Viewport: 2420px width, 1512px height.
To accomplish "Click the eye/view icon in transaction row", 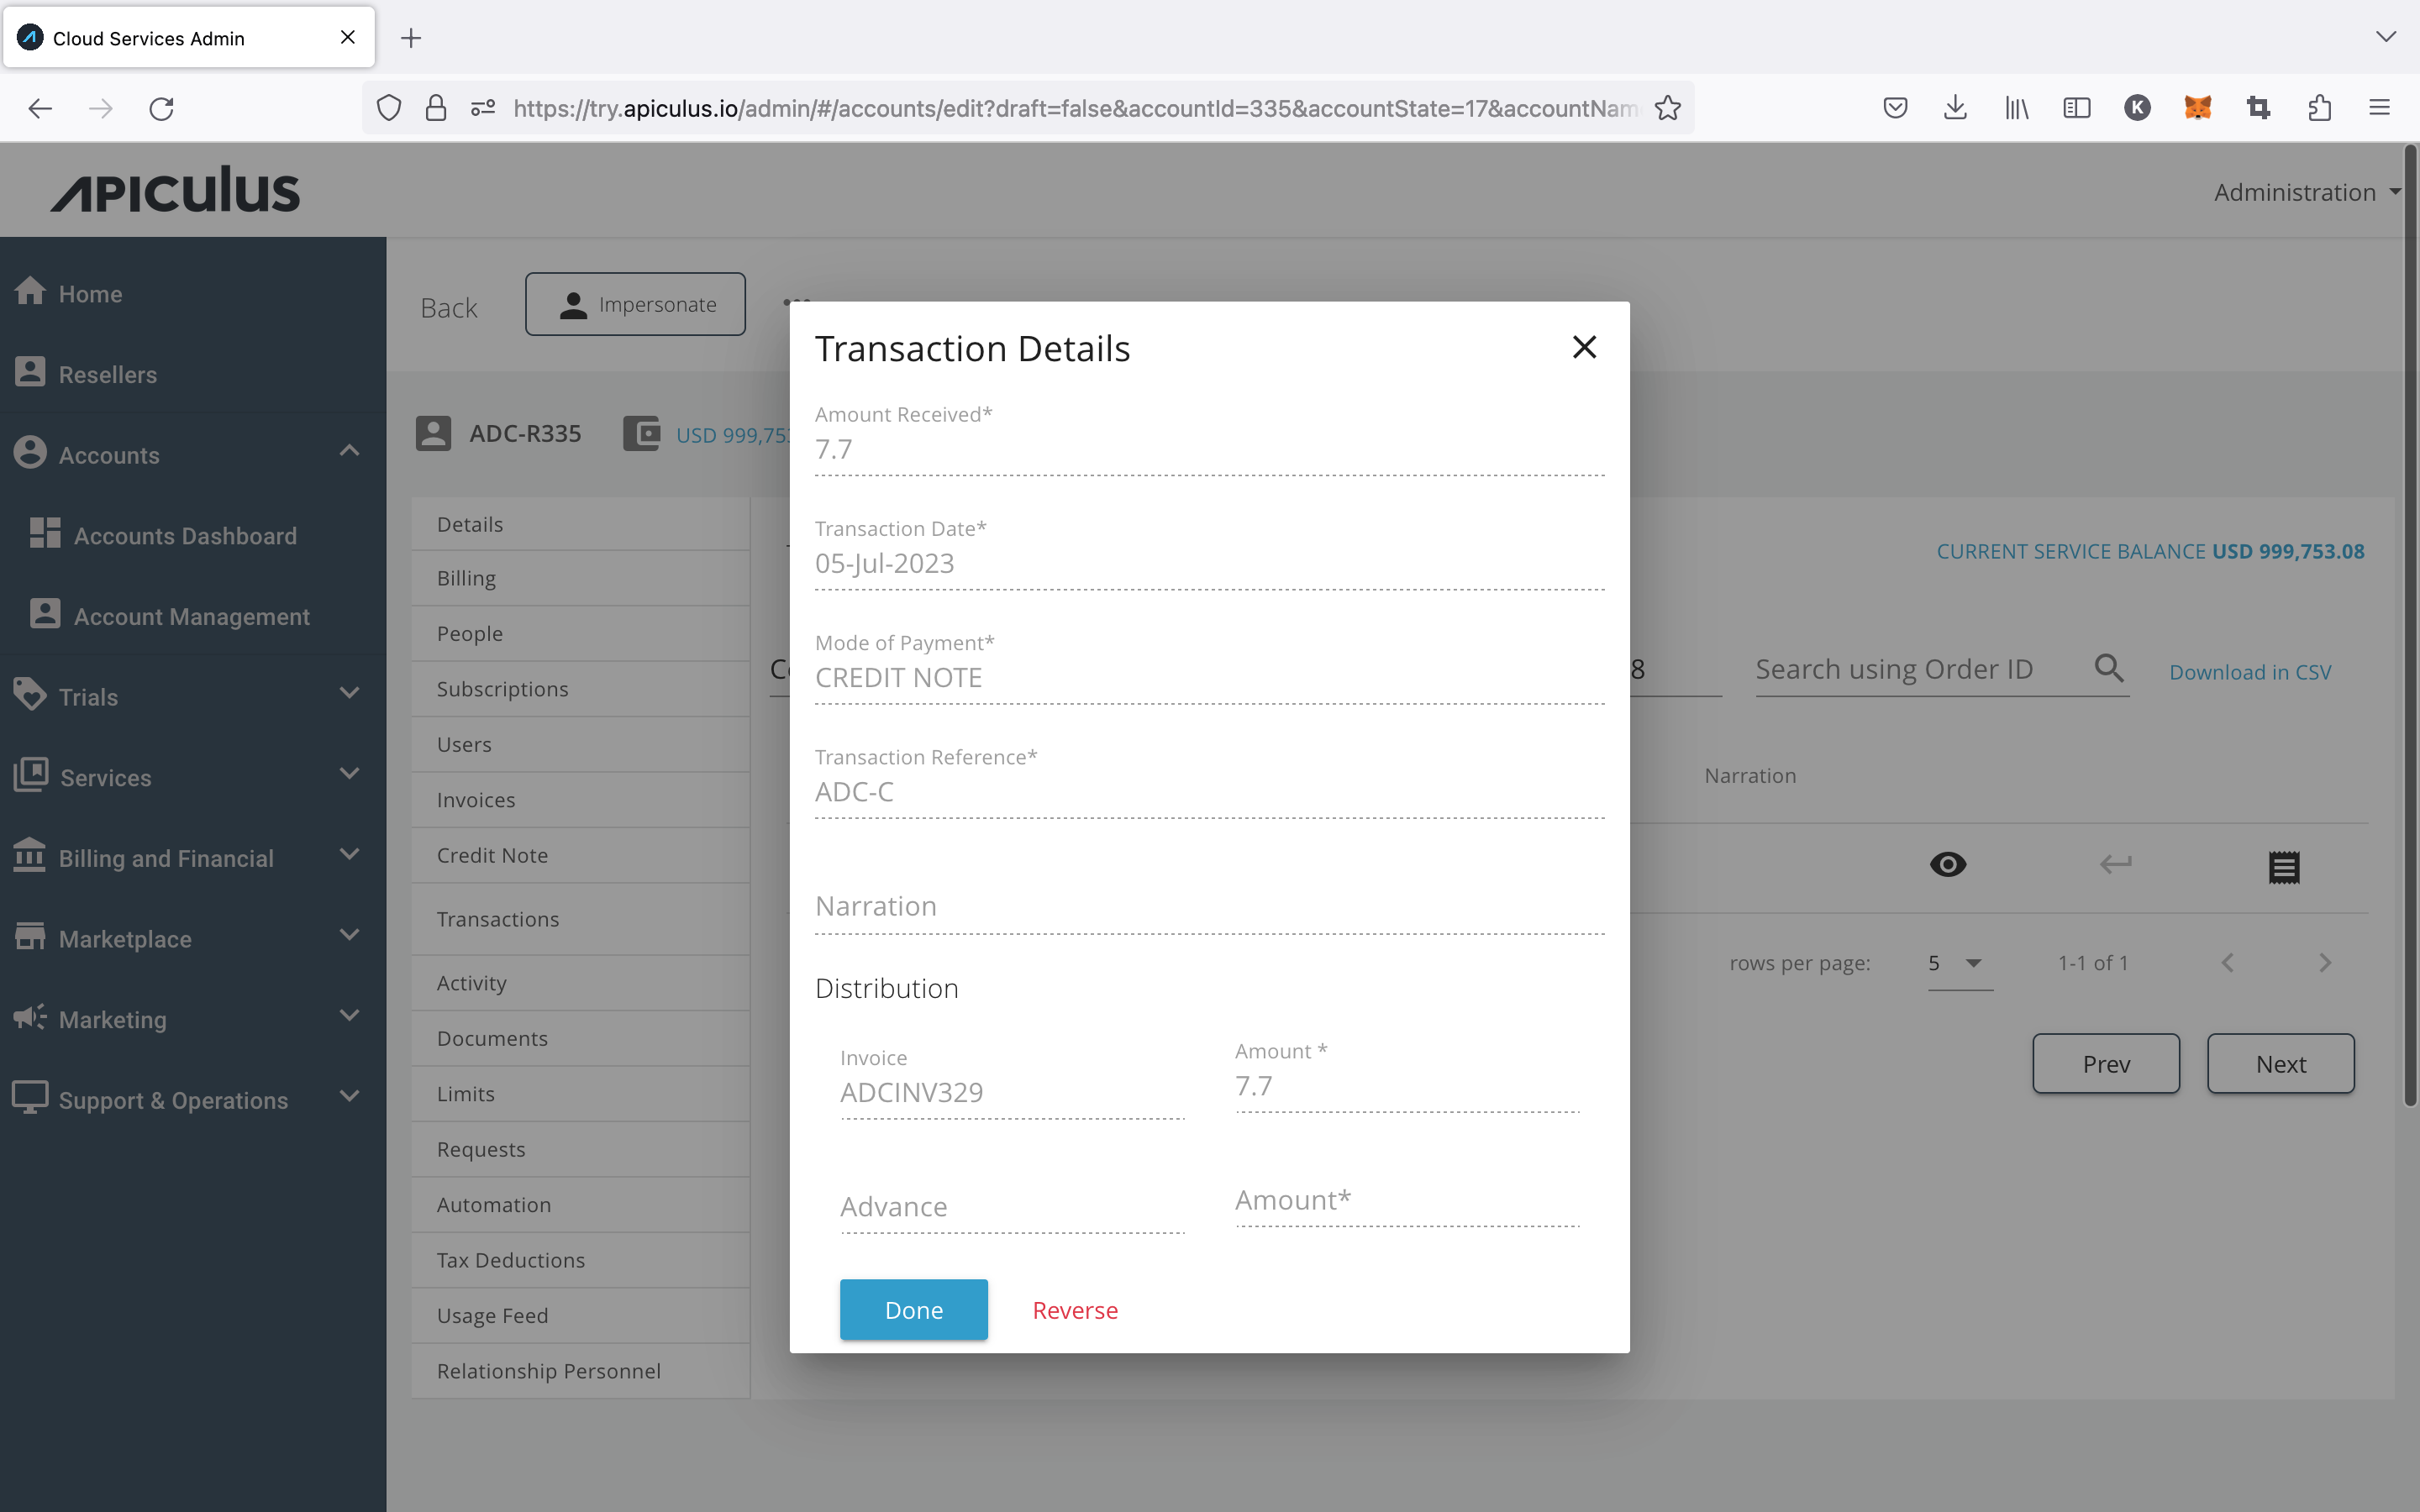I will pos(1948,864).
